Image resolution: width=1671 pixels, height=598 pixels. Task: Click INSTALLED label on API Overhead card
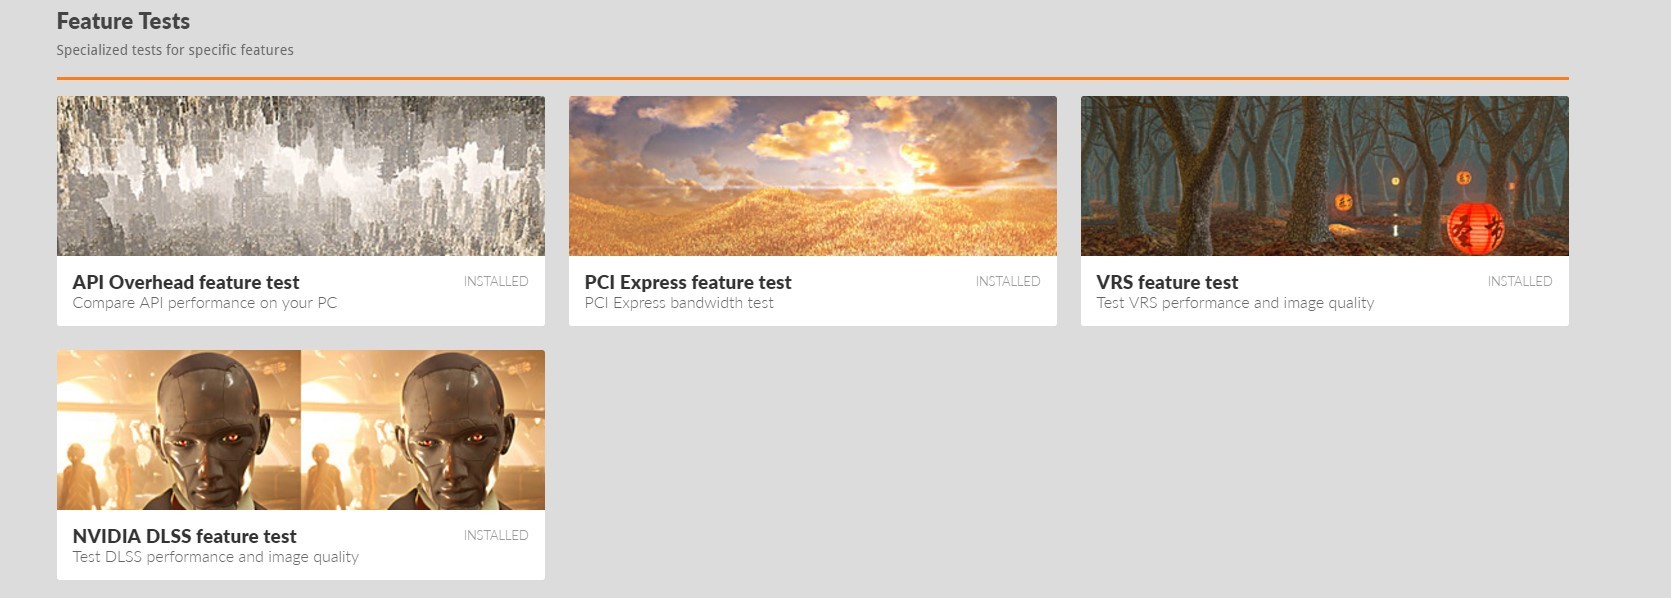pos(496,281)
